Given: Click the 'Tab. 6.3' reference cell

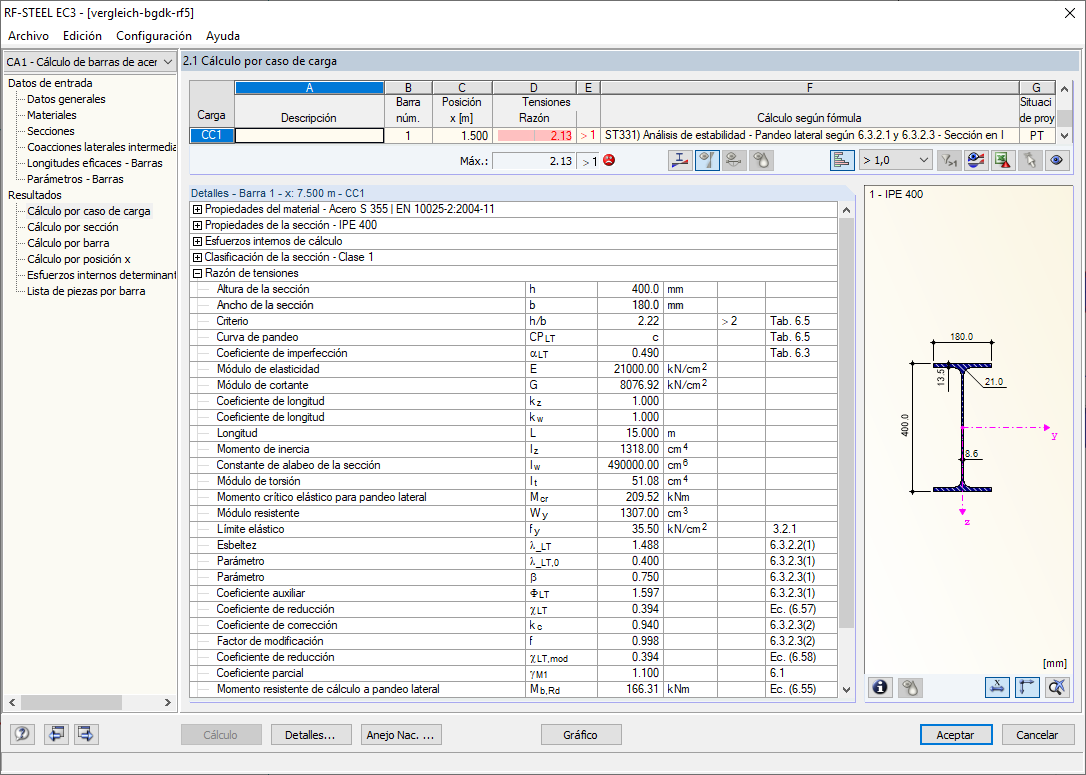Looking at the screenshot, I should [x=801, y=353].
